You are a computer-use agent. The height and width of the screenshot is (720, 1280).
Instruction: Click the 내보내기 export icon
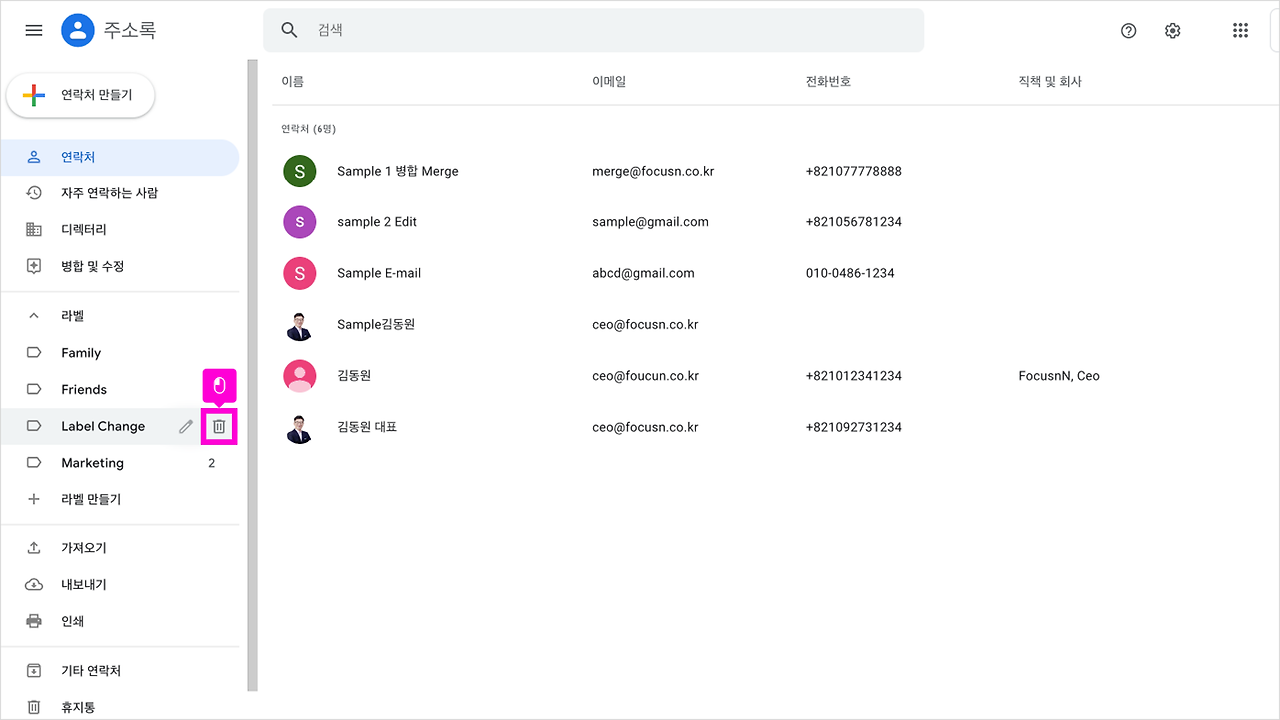click(33, 584)
